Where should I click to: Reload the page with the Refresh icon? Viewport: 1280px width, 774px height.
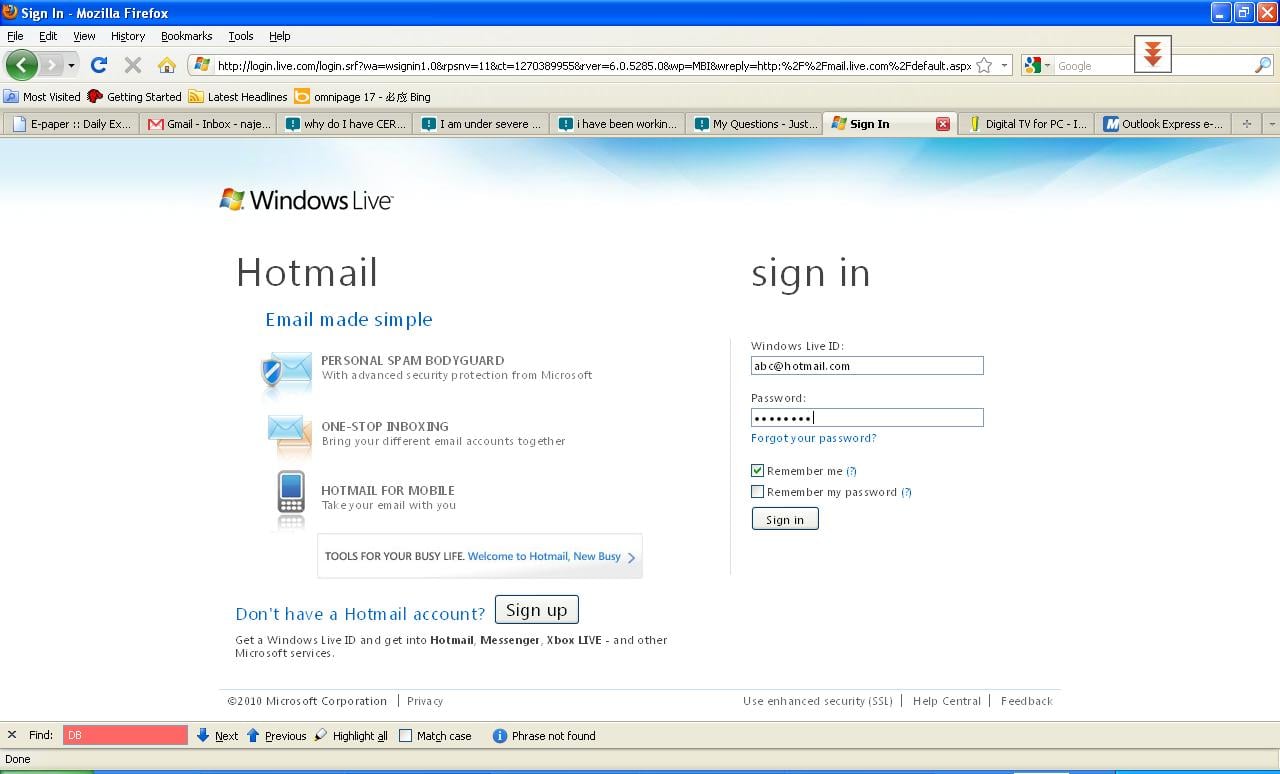[98, 65]
